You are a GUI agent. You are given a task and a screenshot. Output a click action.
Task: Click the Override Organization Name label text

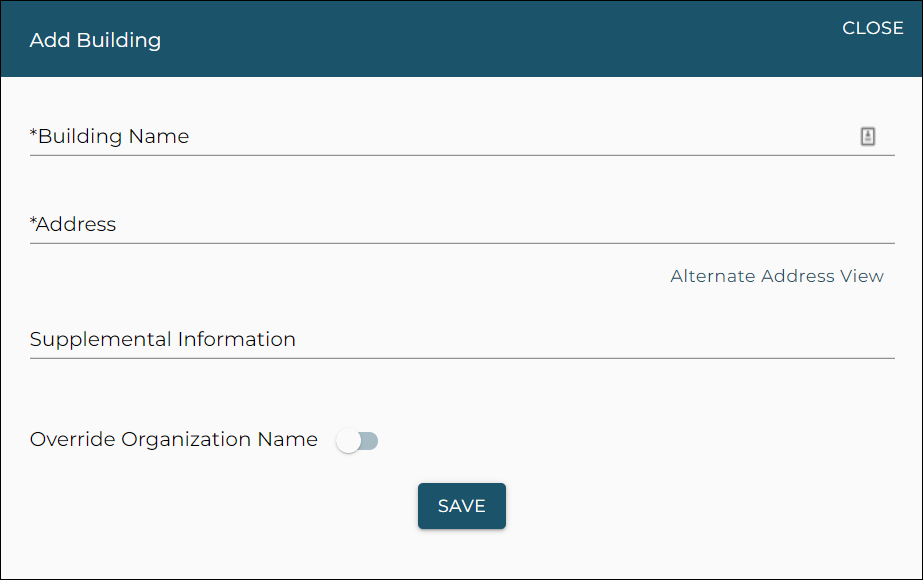coord(174,439)
